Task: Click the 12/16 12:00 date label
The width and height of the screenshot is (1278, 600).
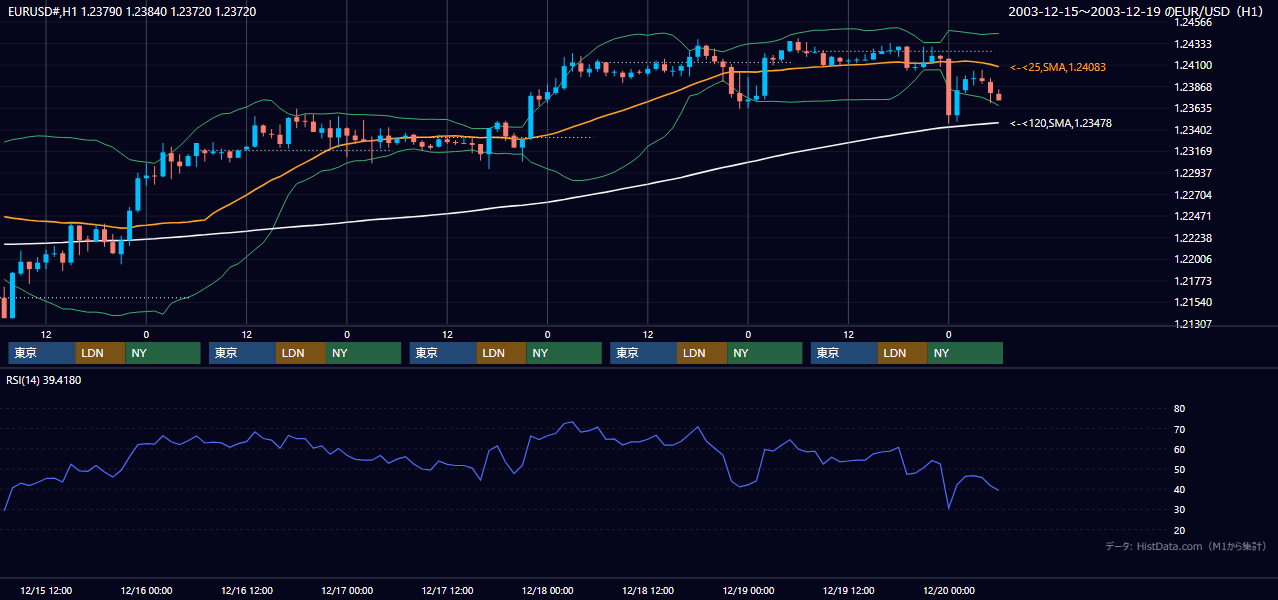Action: (x=246, y=590)
